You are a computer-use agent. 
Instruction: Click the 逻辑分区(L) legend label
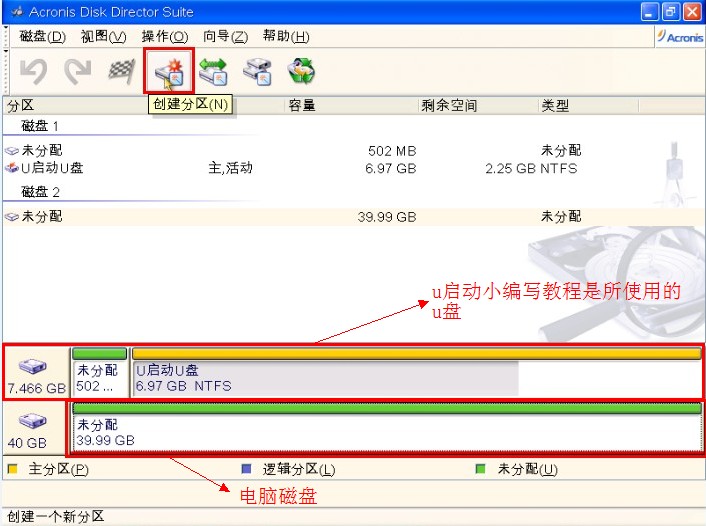click(x=299, y=469)
